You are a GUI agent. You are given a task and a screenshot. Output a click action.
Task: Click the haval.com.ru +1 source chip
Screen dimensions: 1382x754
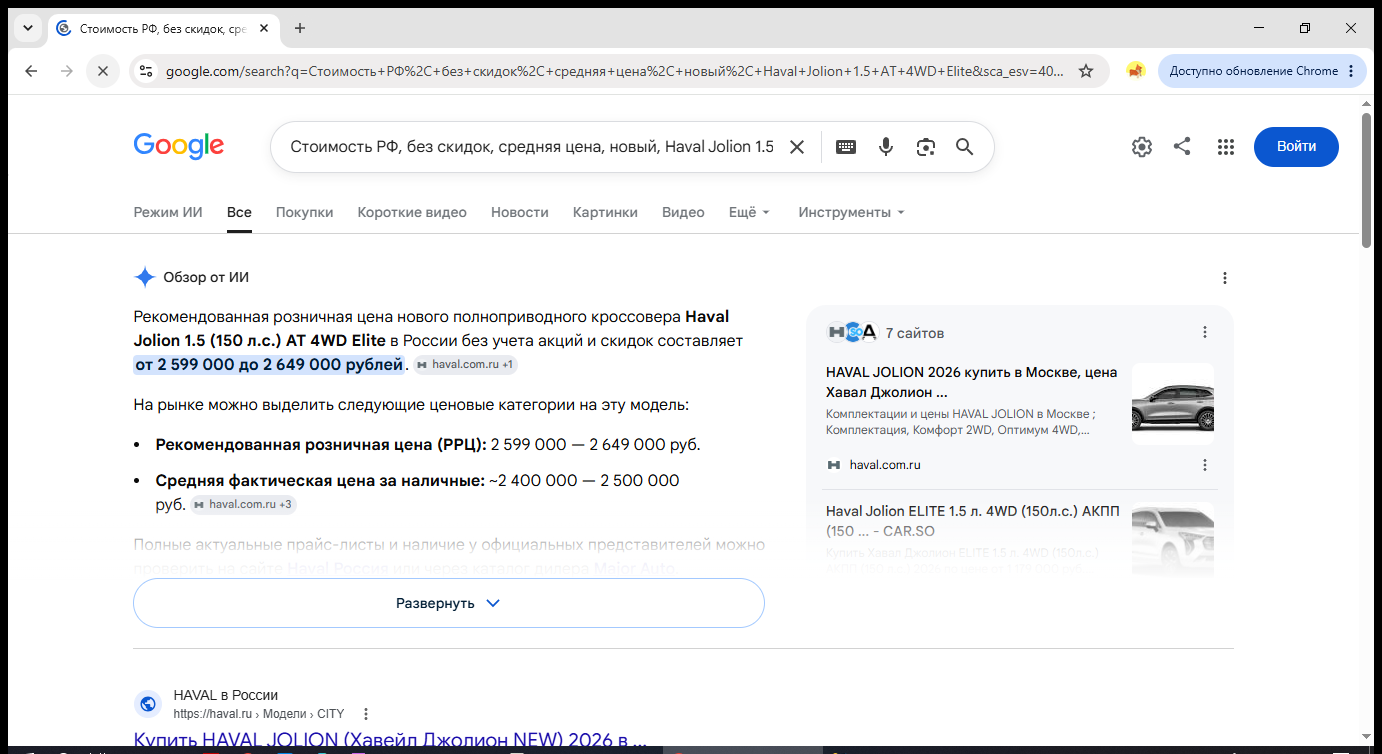[466, 365]
